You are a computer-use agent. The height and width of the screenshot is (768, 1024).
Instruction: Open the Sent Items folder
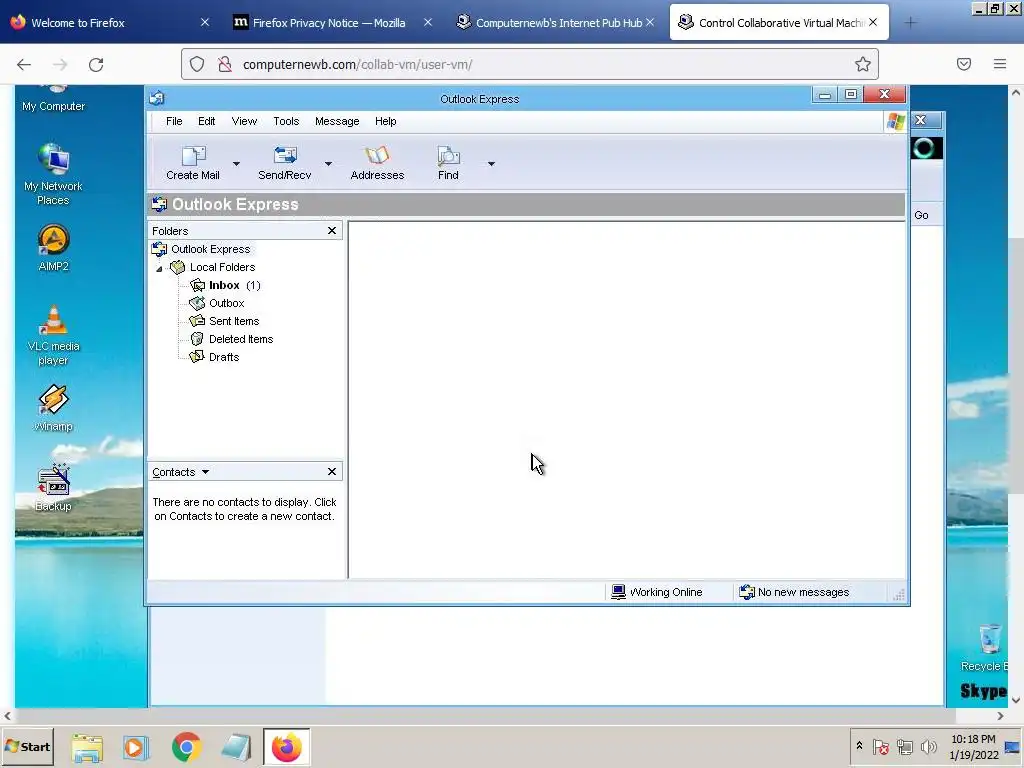coord(234,321)
